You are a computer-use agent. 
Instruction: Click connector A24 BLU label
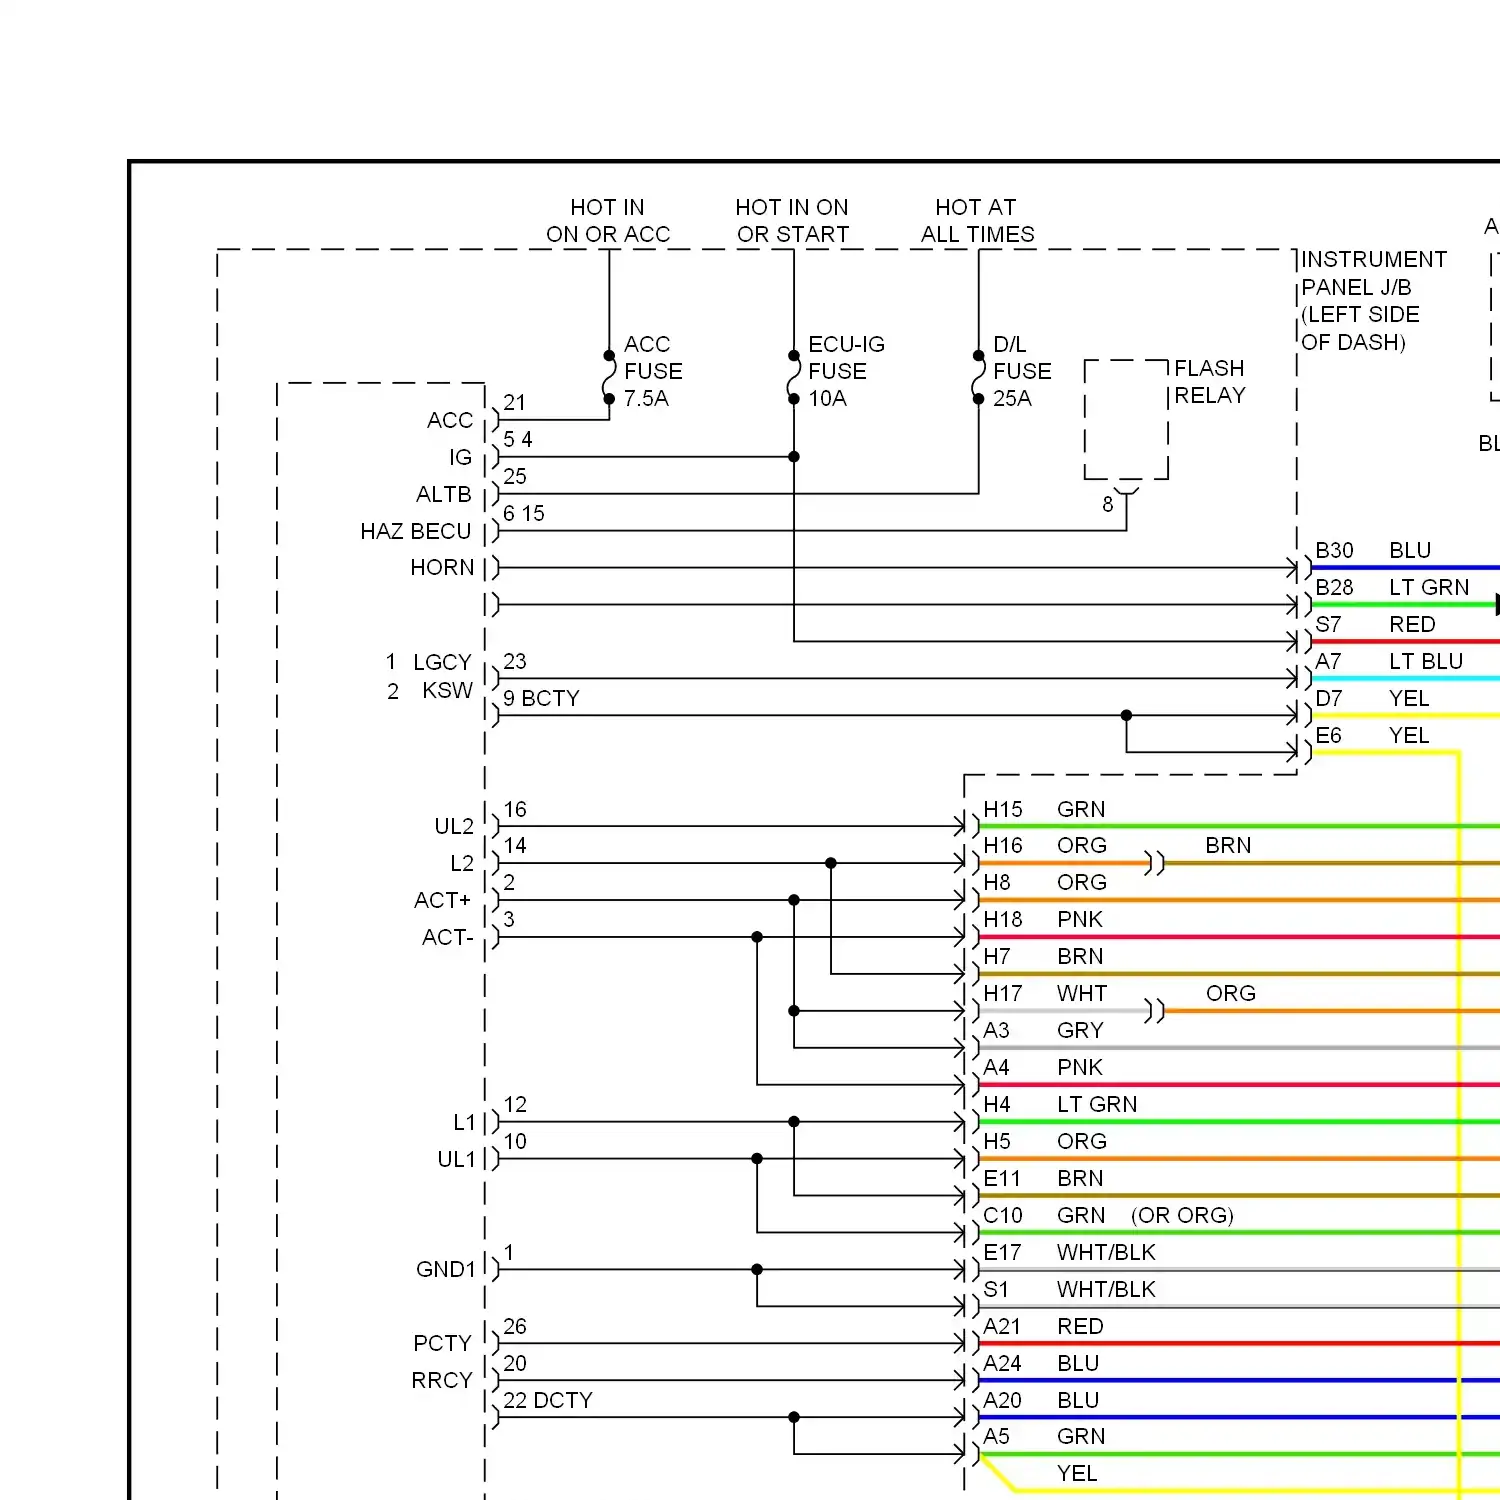(x=1041, y=1363)
